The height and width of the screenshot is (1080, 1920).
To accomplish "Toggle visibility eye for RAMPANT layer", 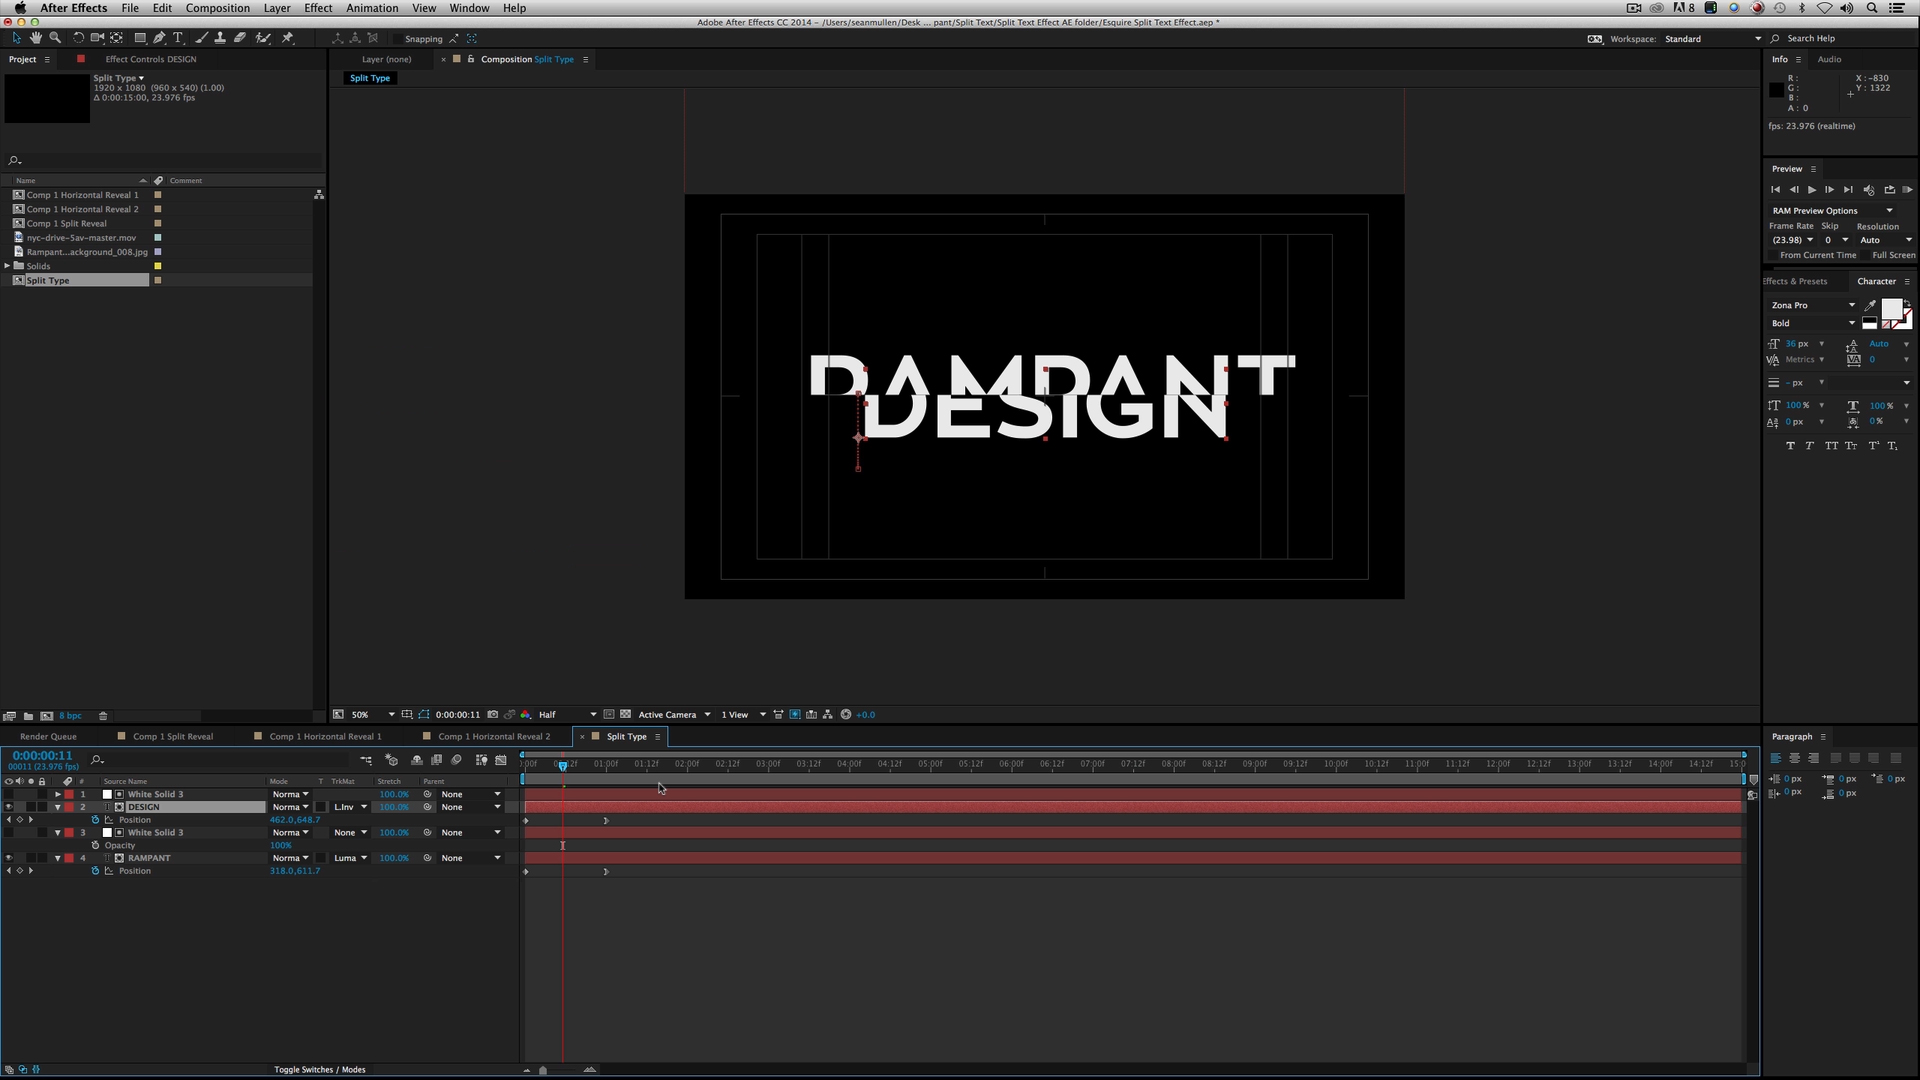I will (x=11, y=857).
